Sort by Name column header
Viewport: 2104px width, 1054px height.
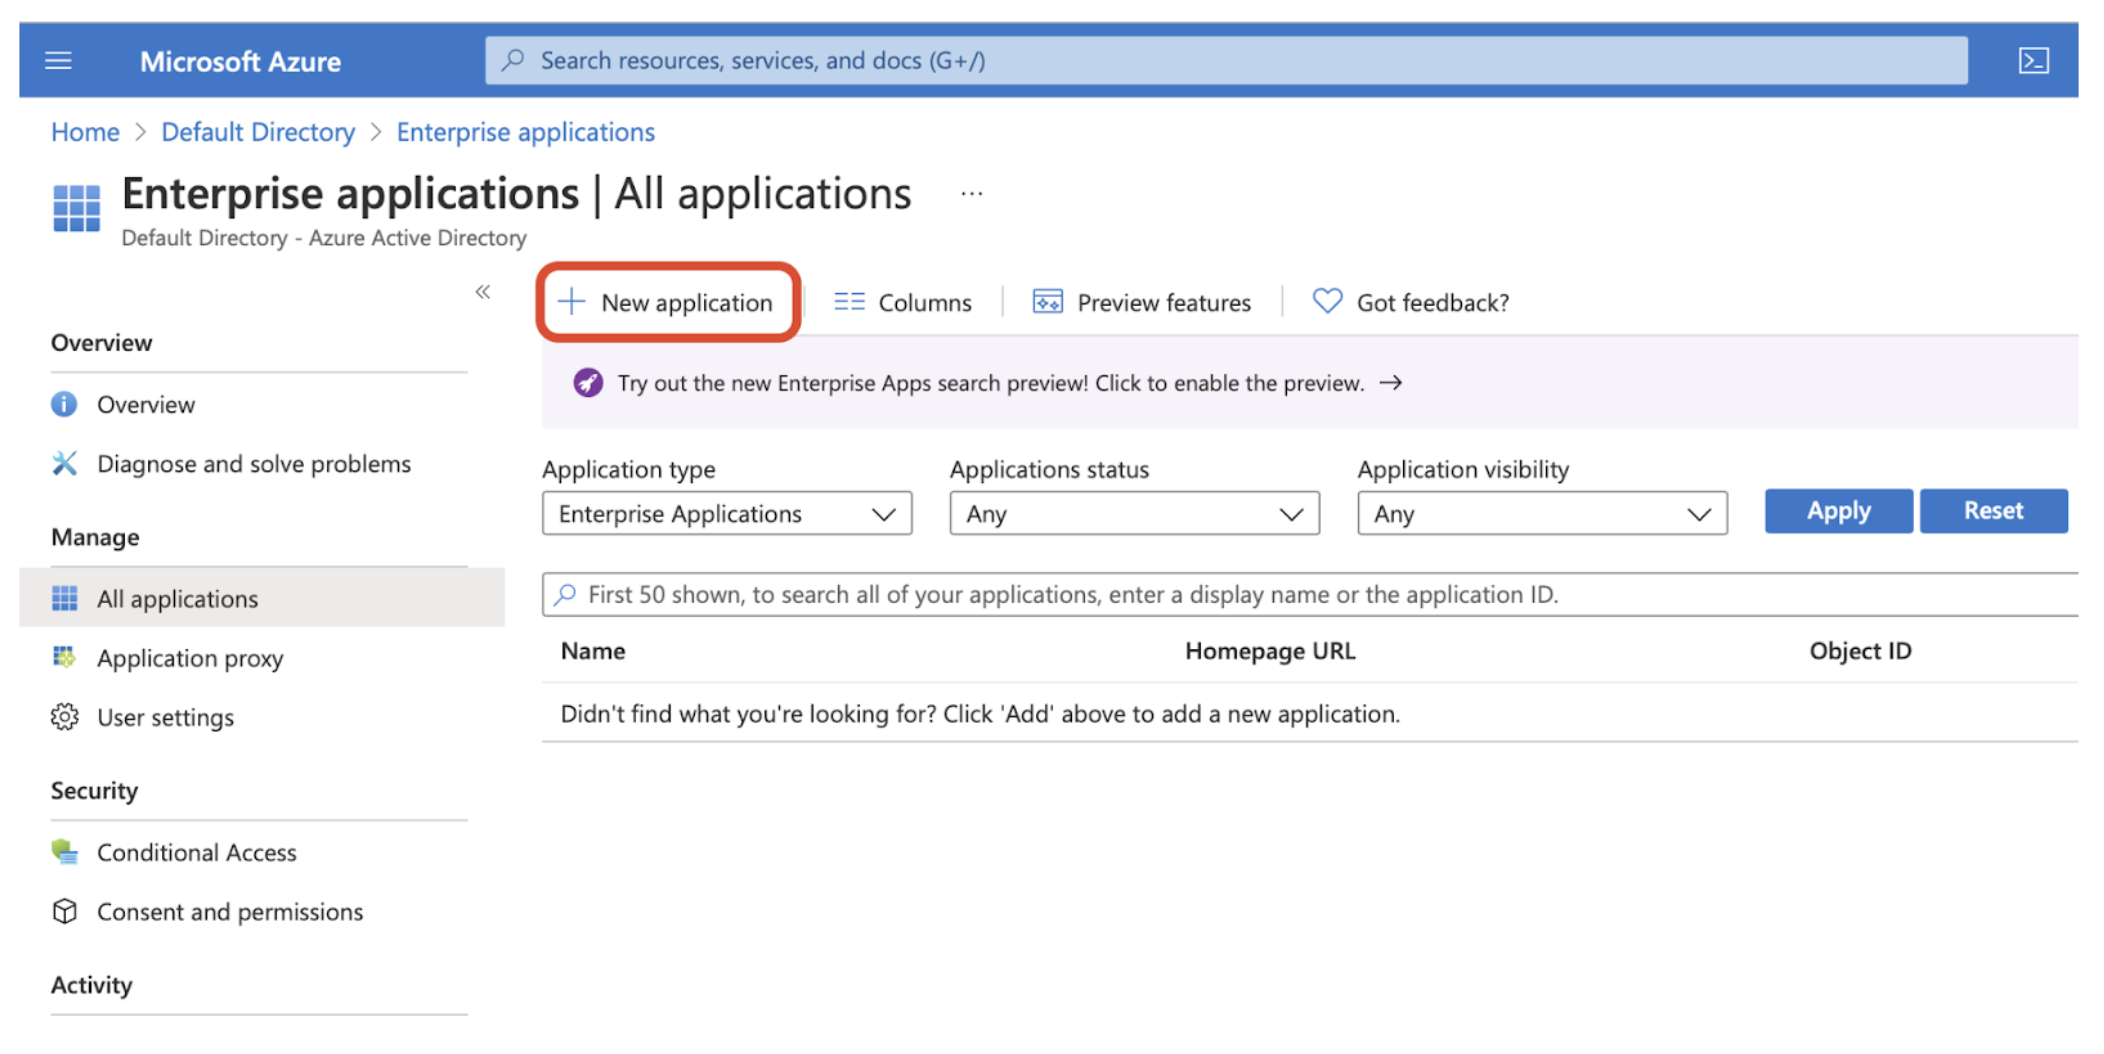(x=593, y=651)
